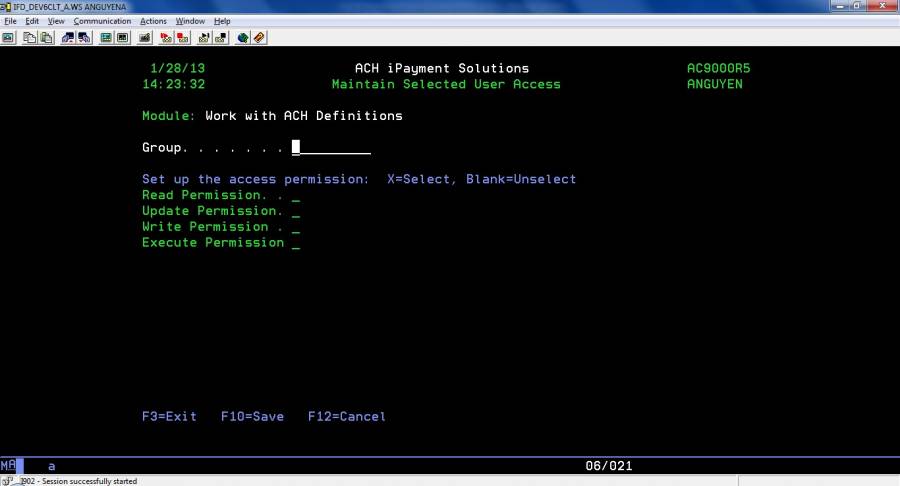900x486 pixels.
Task: Open the Actions menu
Action: click(153, 21)
